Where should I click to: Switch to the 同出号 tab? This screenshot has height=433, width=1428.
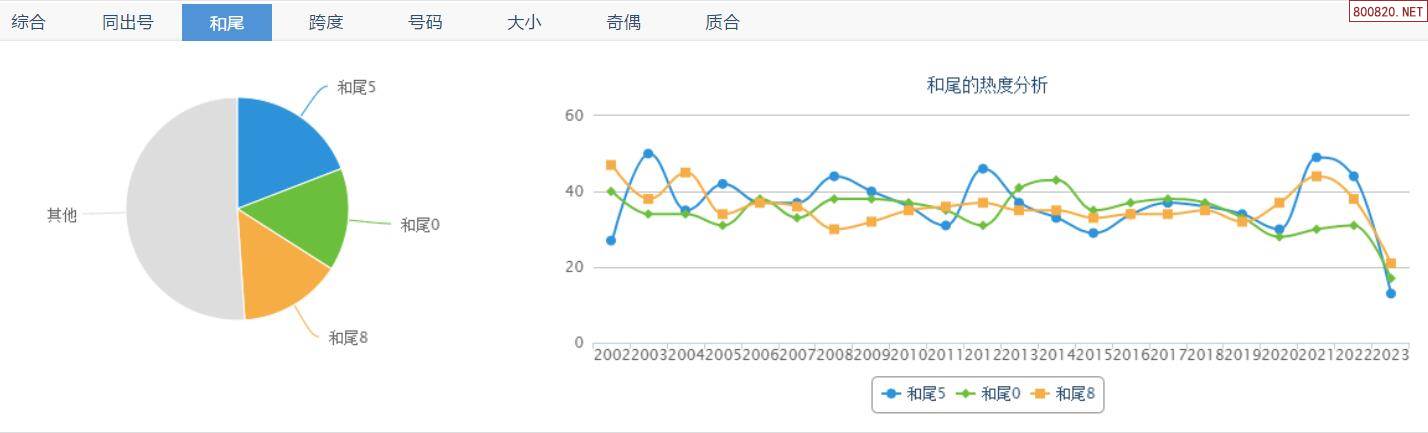pos(127,22)
